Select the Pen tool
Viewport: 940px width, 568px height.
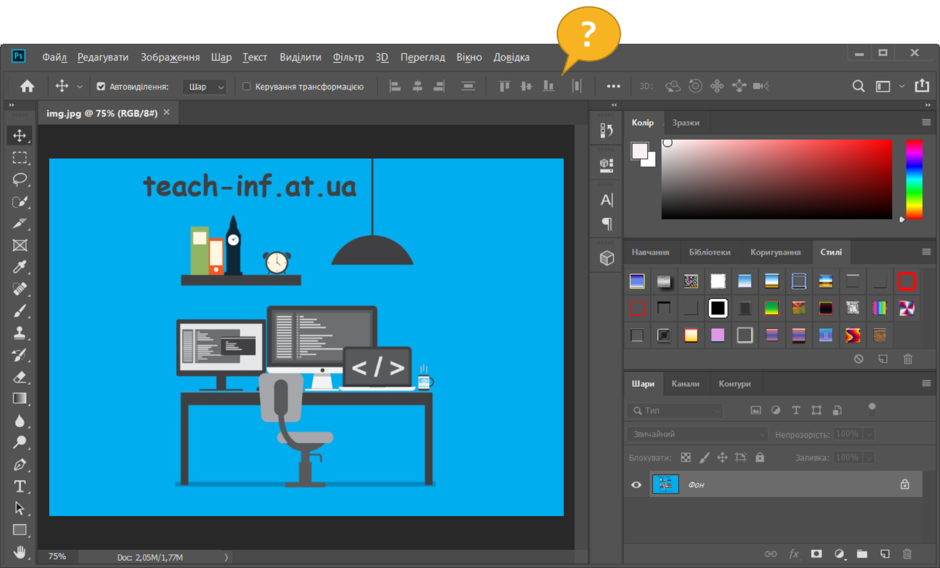(x=19, y=465)
